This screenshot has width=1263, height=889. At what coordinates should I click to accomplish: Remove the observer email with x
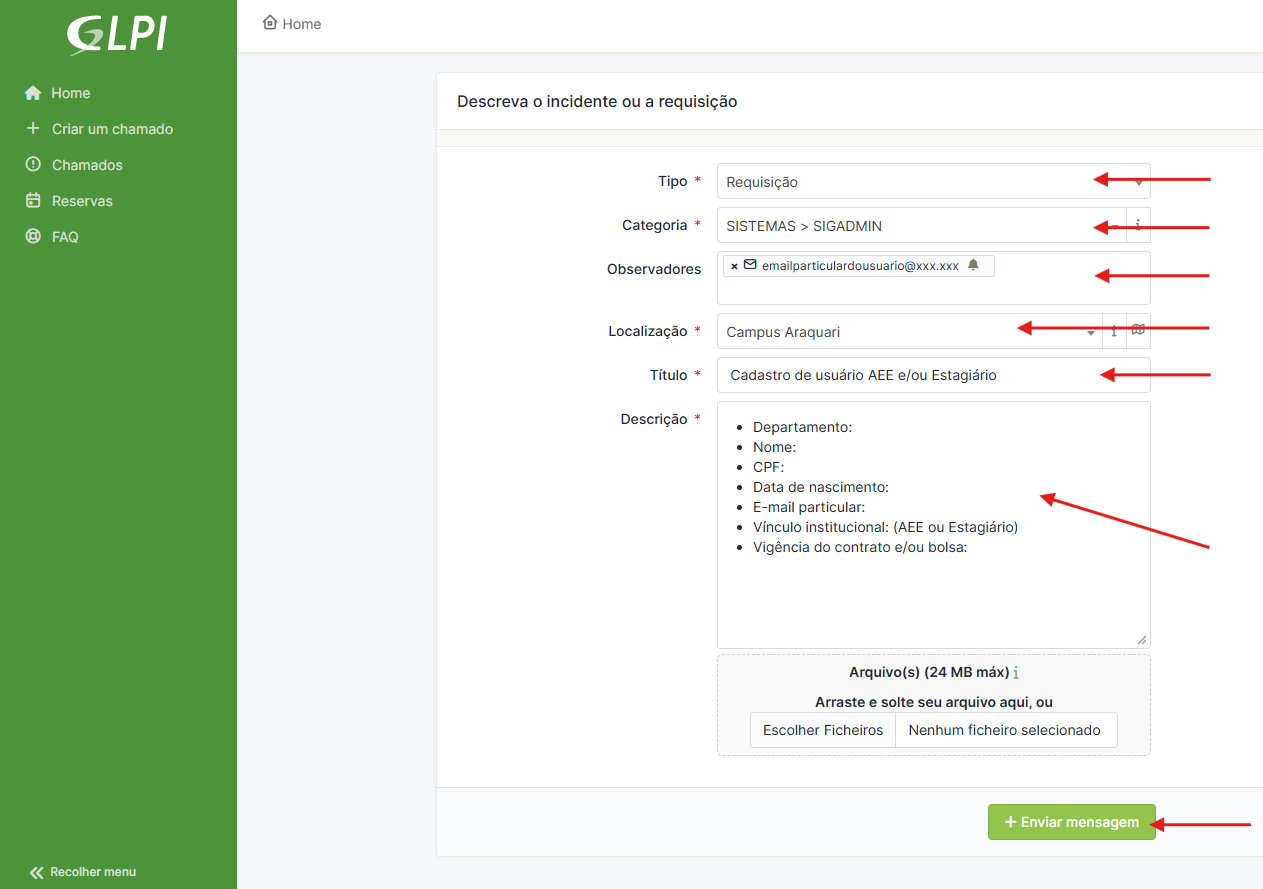tap(734, 266)
